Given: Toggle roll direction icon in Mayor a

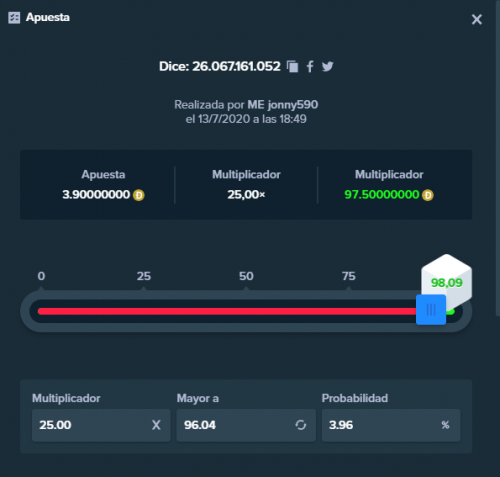Looking at the screenshot, I should [300, 425].
